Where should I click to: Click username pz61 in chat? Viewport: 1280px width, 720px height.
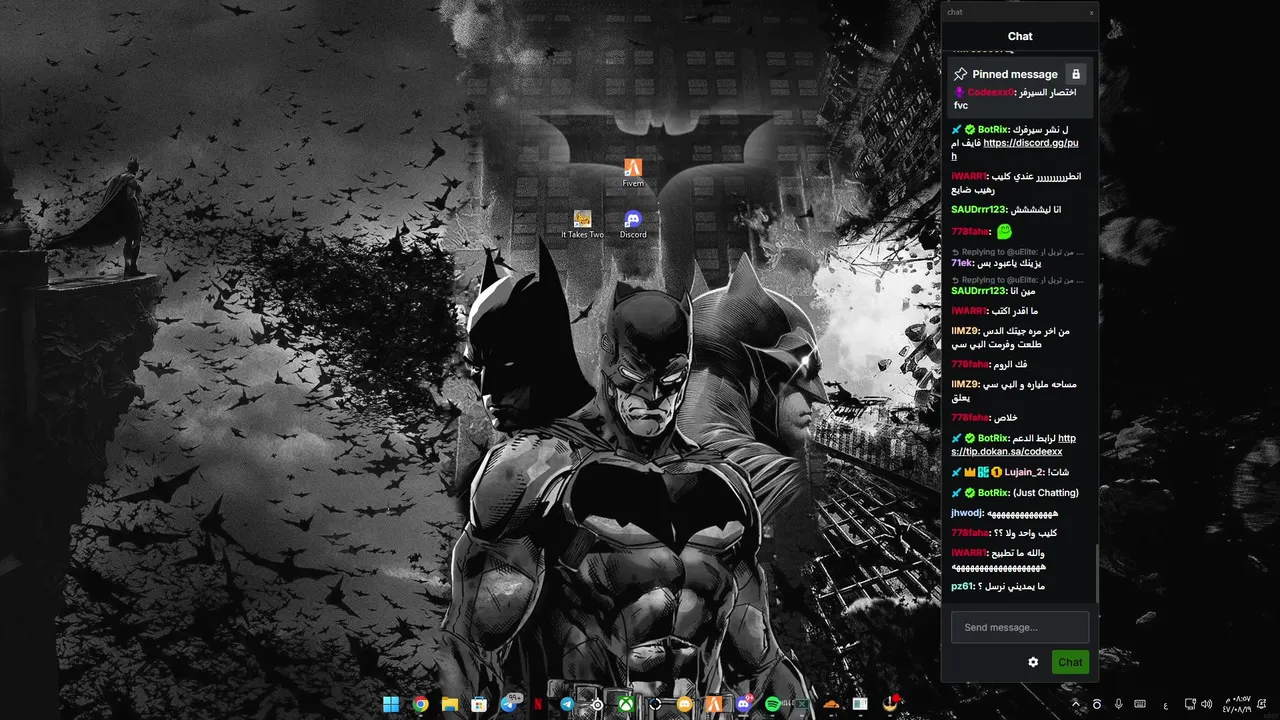pos(962,586)
